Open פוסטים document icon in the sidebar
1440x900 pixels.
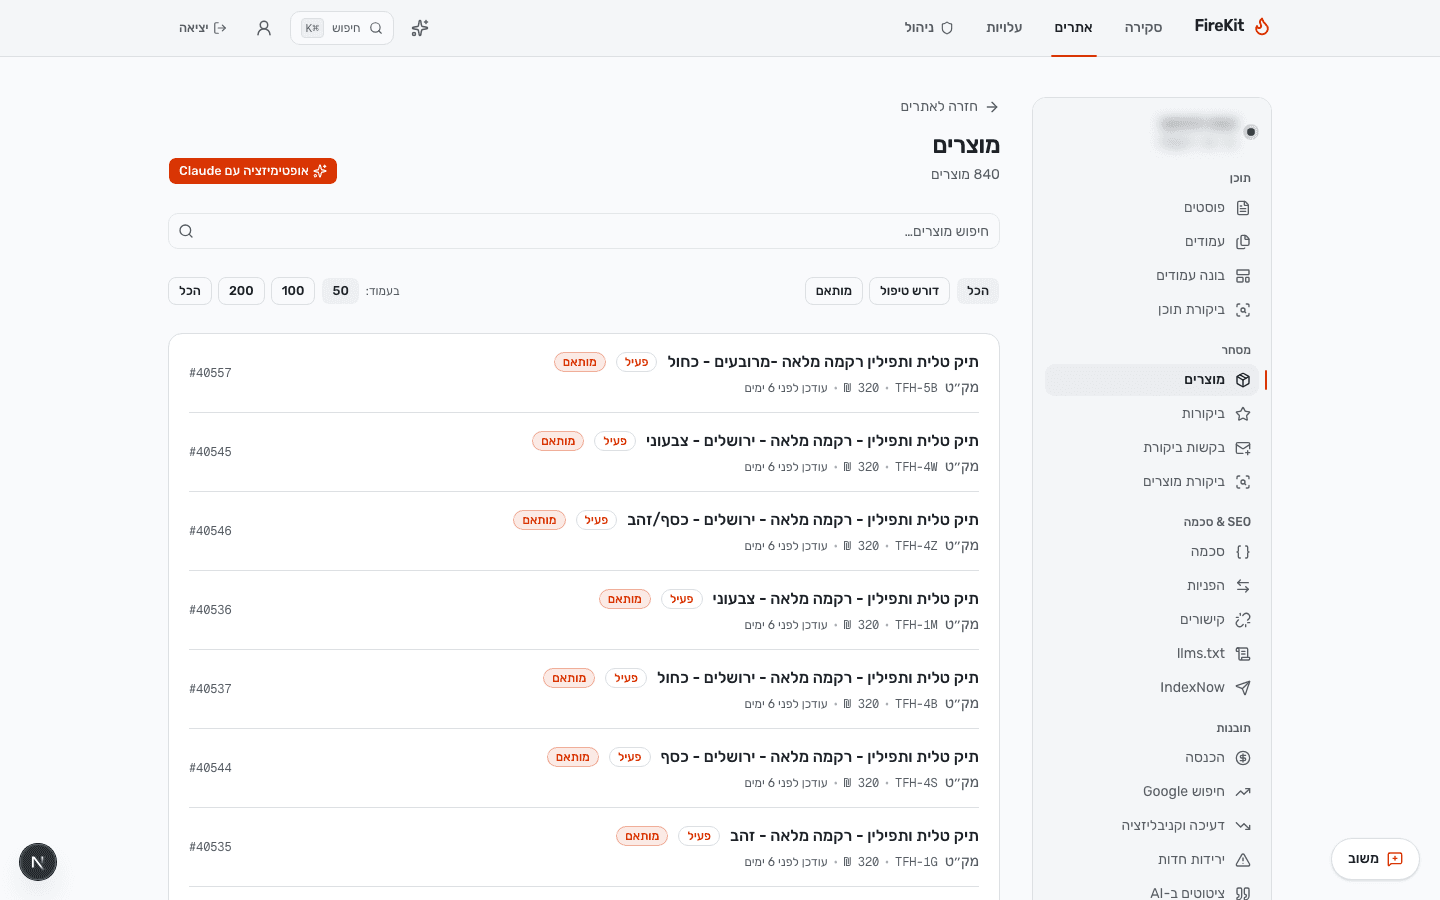tap(1243, 208)
